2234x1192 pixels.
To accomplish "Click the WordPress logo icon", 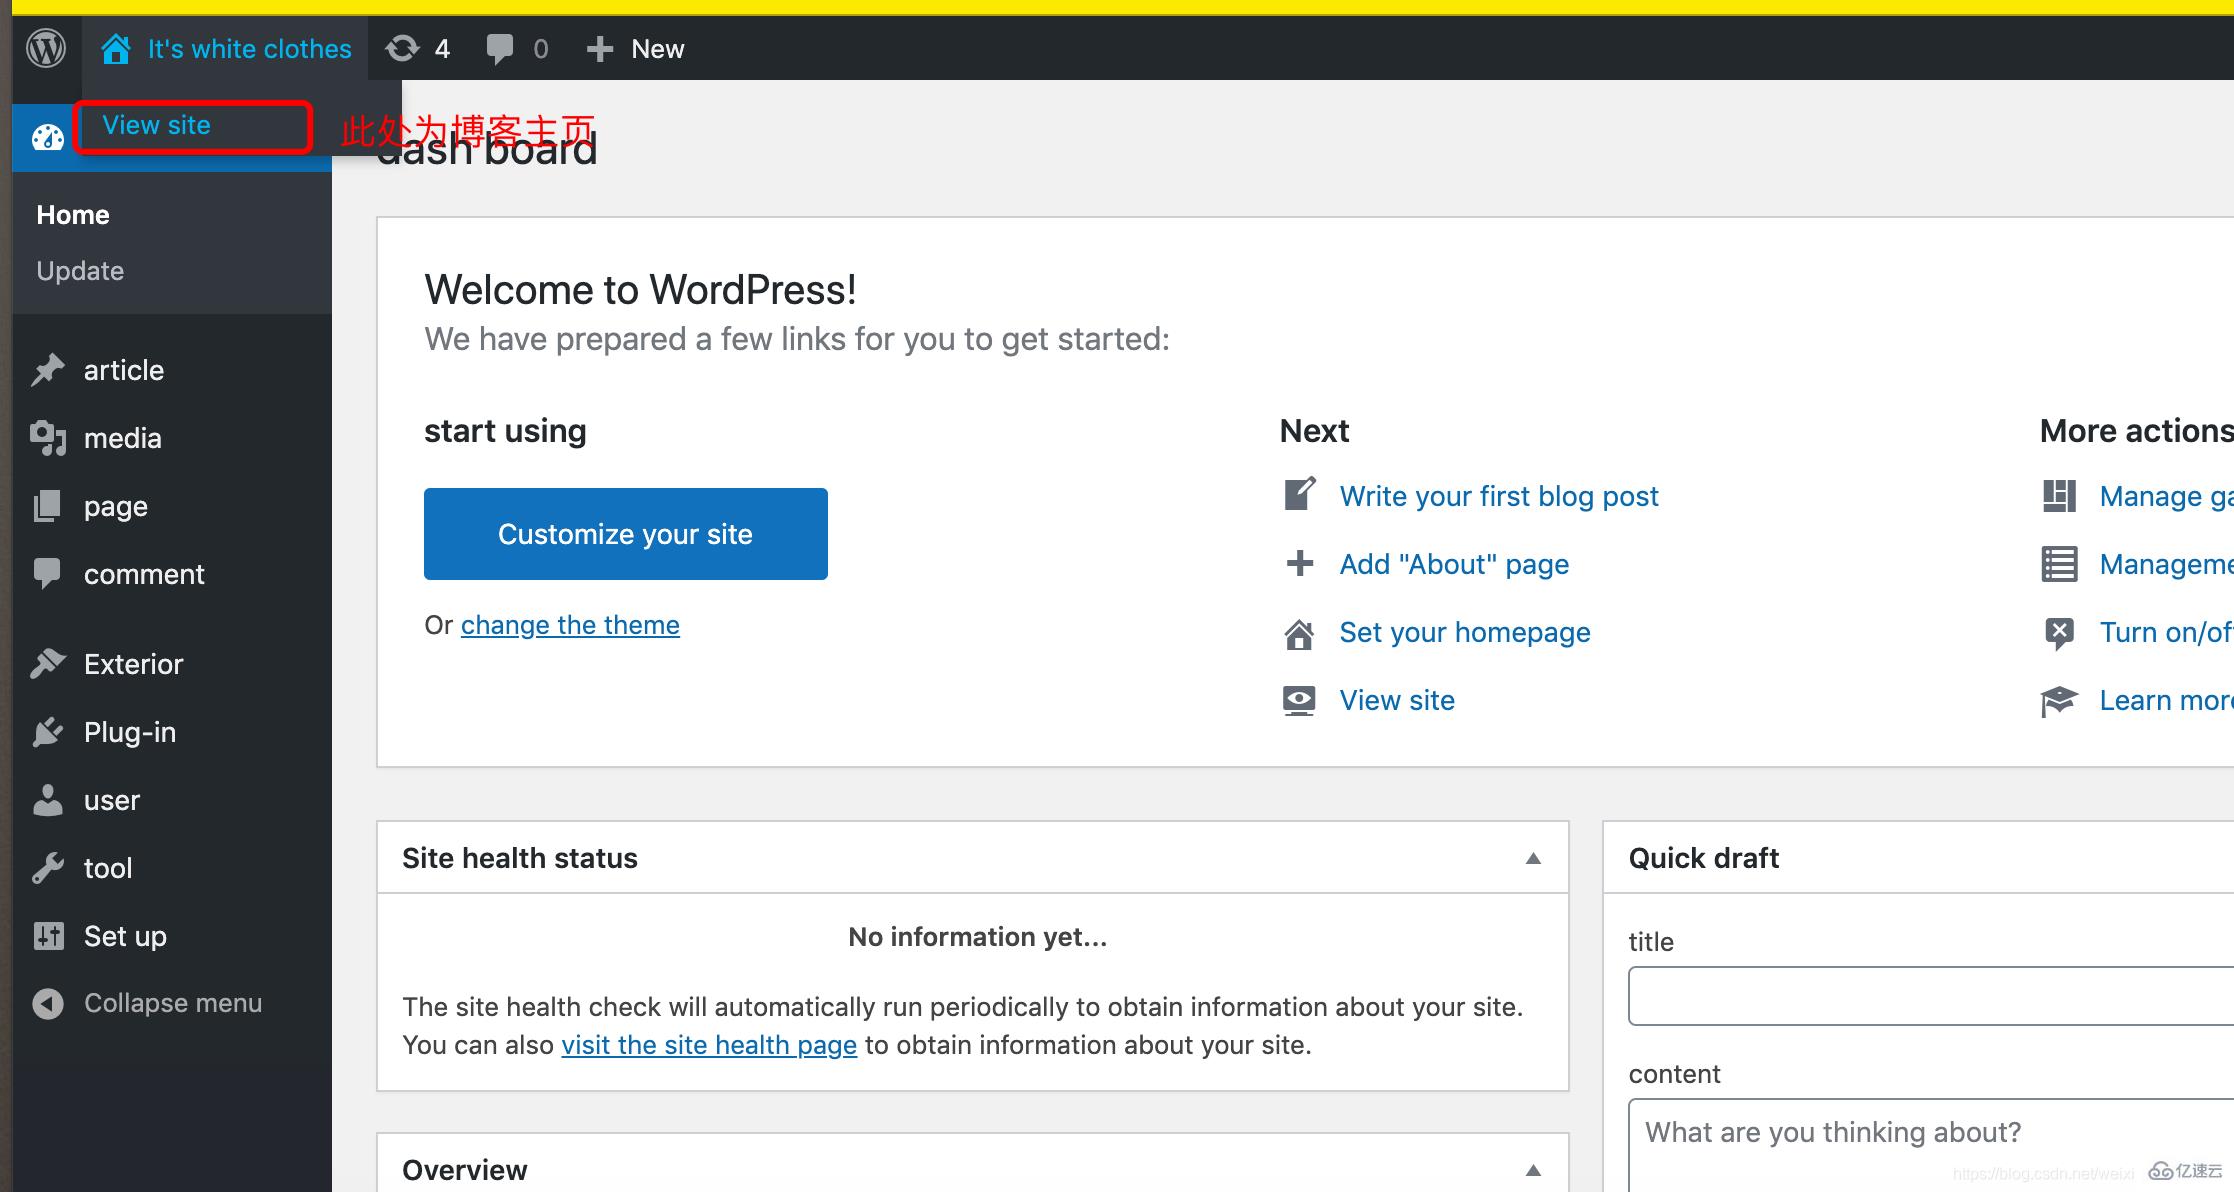I will [44, 49].
